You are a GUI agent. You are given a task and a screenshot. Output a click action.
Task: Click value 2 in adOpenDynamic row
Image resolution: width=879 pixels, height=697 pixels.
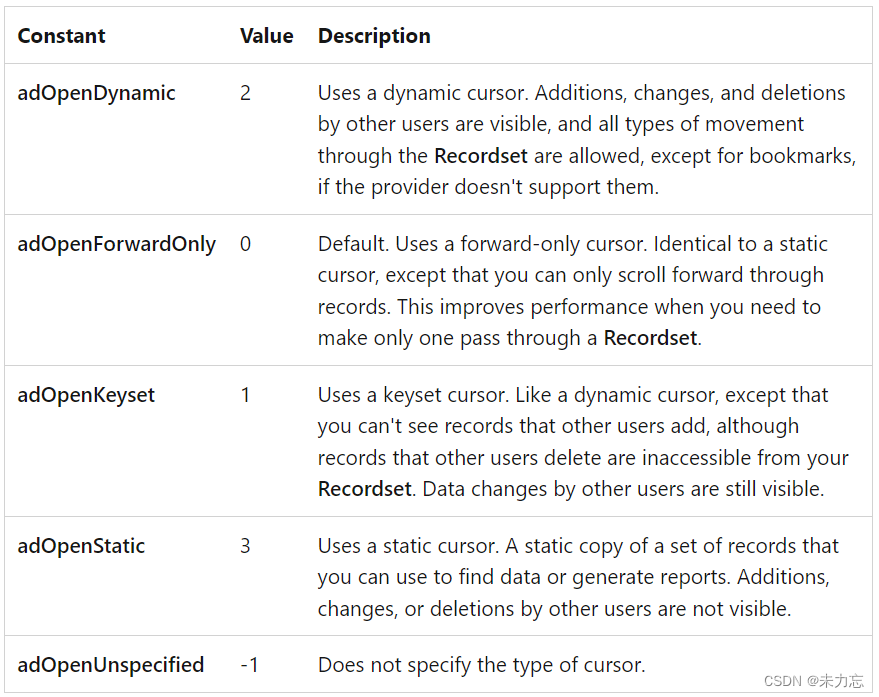click(246, 93)
